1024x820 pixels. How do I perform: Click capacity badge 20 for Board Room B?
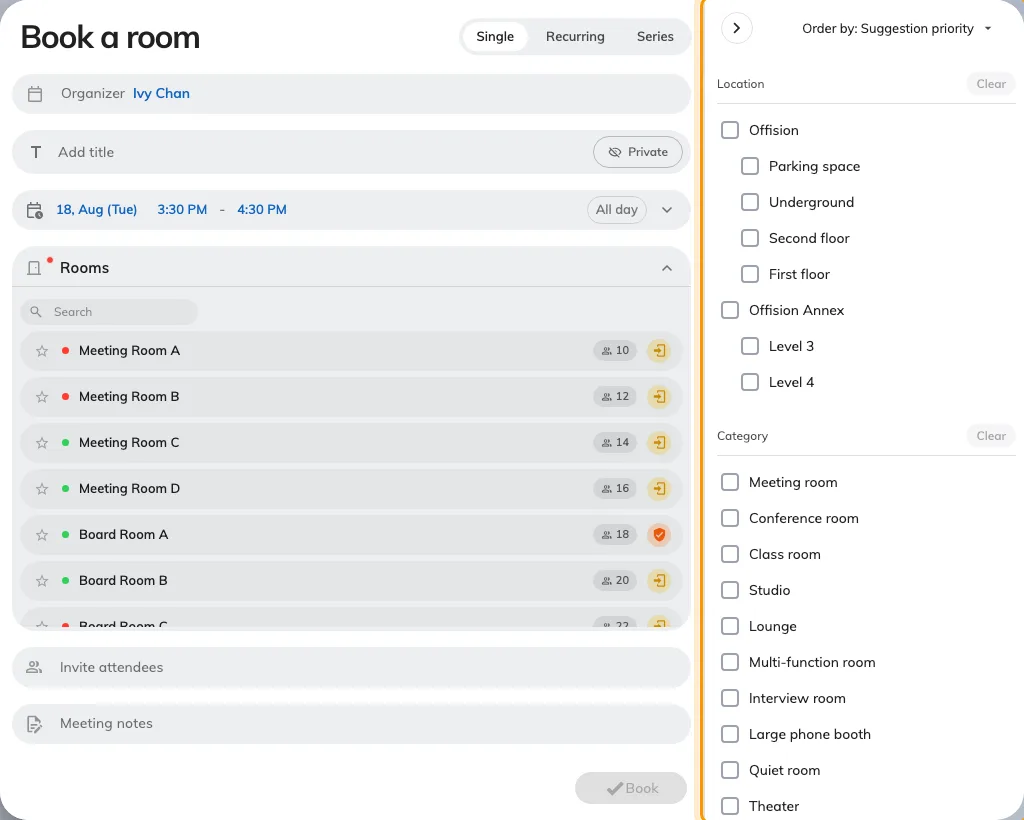[615, 580]
